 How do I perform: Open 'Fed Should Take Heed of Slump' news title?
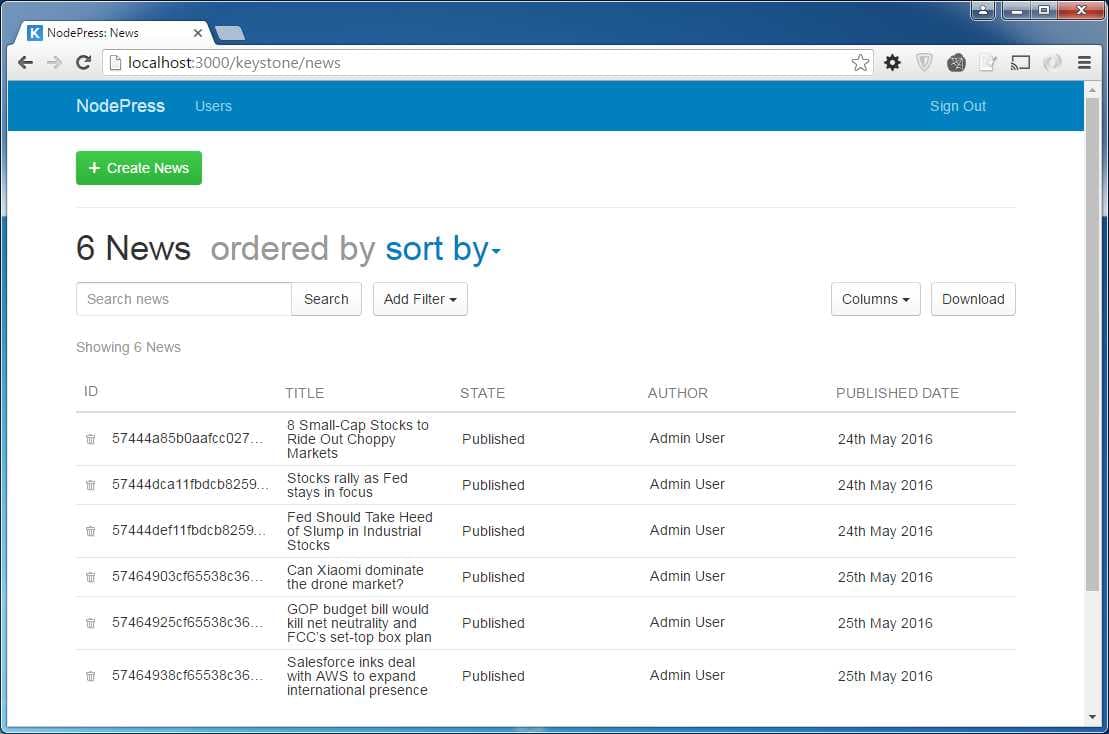[359, 531]
